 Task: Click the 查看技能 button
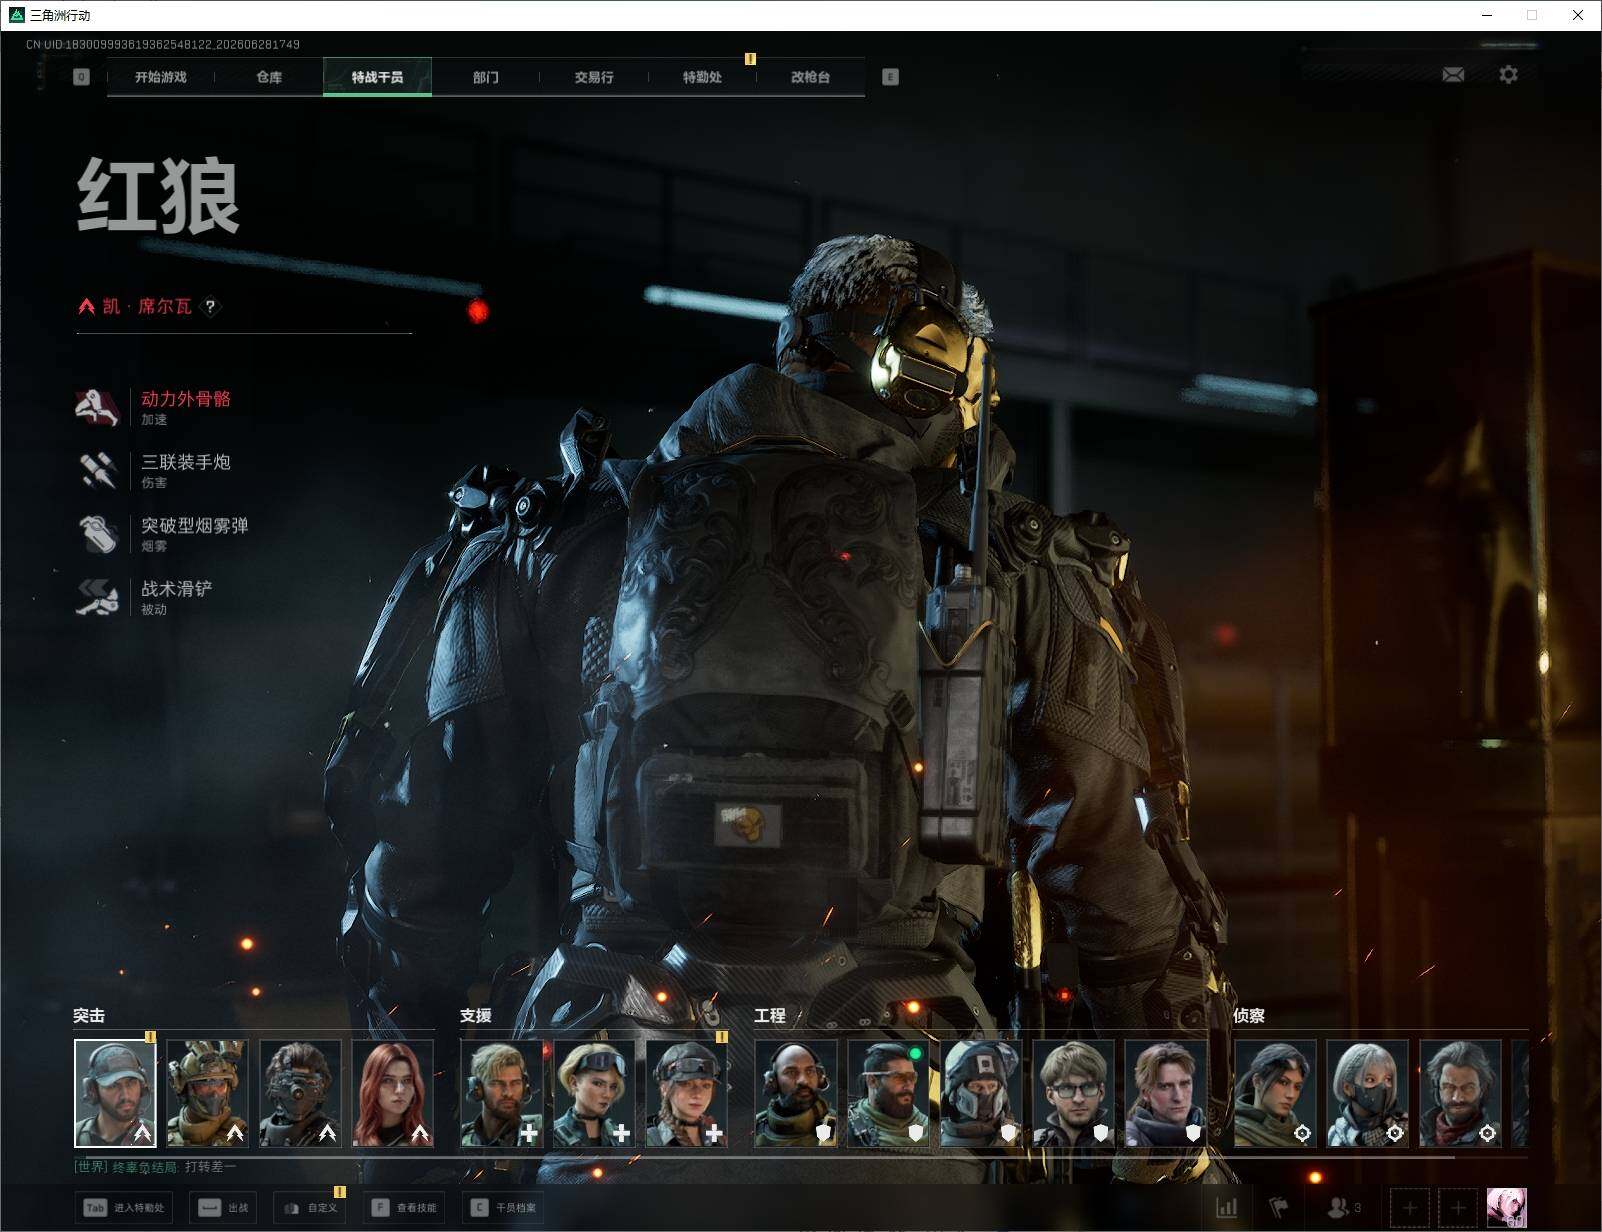404,1208
